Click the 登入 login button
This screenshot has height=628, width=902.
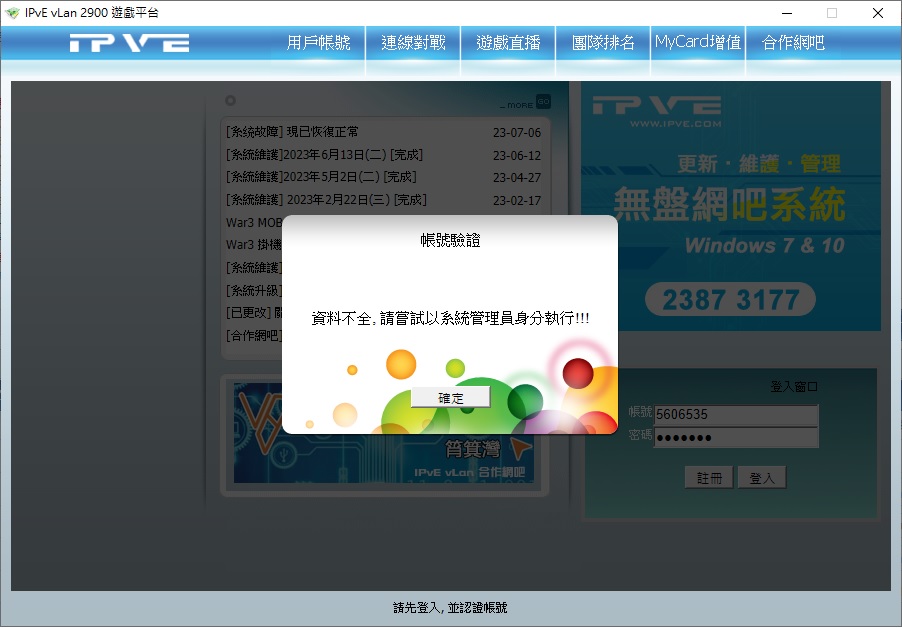(x=762, y=477)
